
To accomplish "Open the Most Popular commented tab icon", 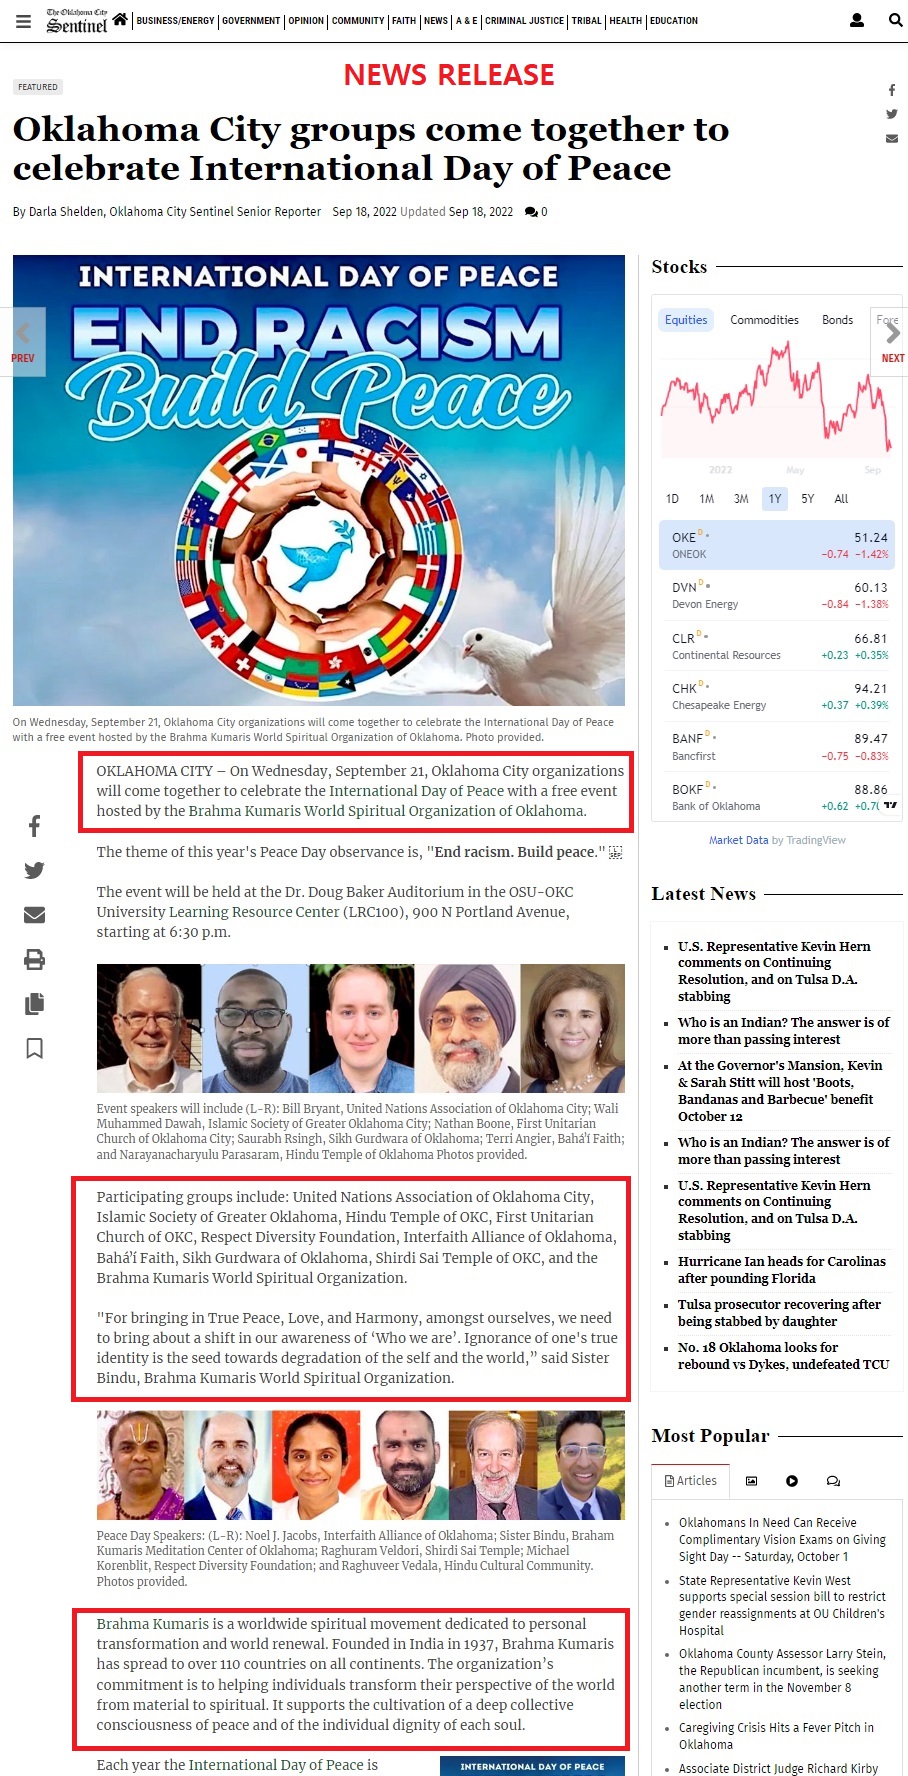I will (x=833, y=1481).
